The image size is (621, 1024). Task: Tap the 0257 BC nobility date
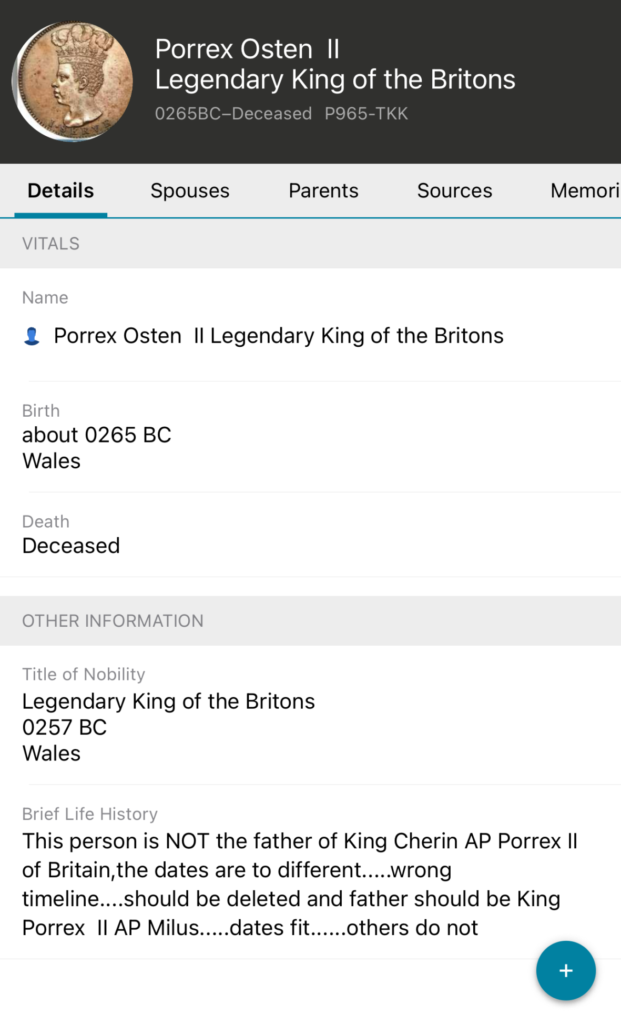point(64,728)
